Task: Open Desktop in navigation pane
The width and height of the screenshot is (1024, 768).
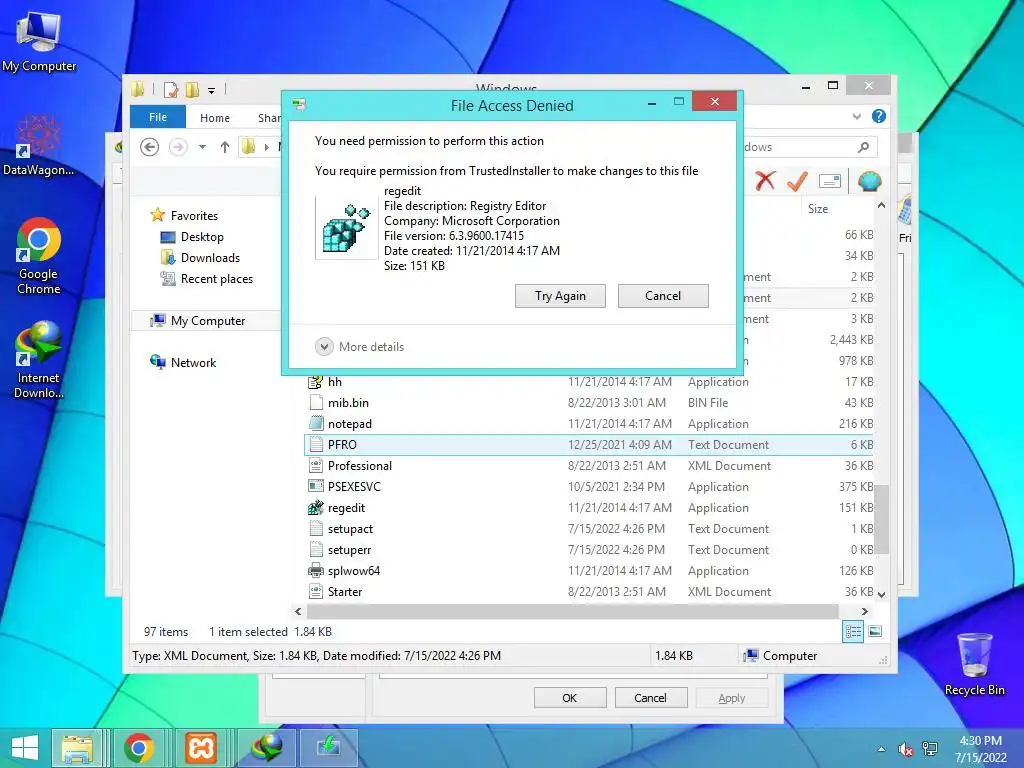Action: point(202,237)
